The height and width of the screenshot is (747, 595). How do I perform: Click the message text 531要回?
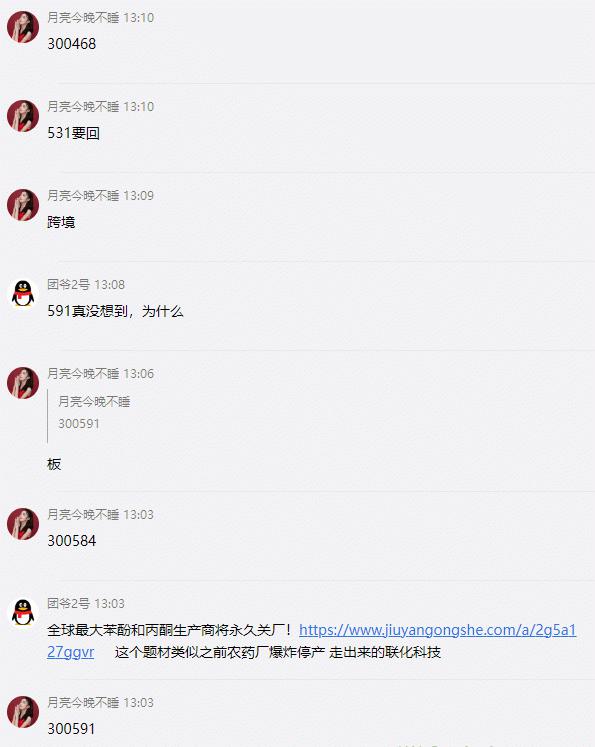[x=73, y=133]
